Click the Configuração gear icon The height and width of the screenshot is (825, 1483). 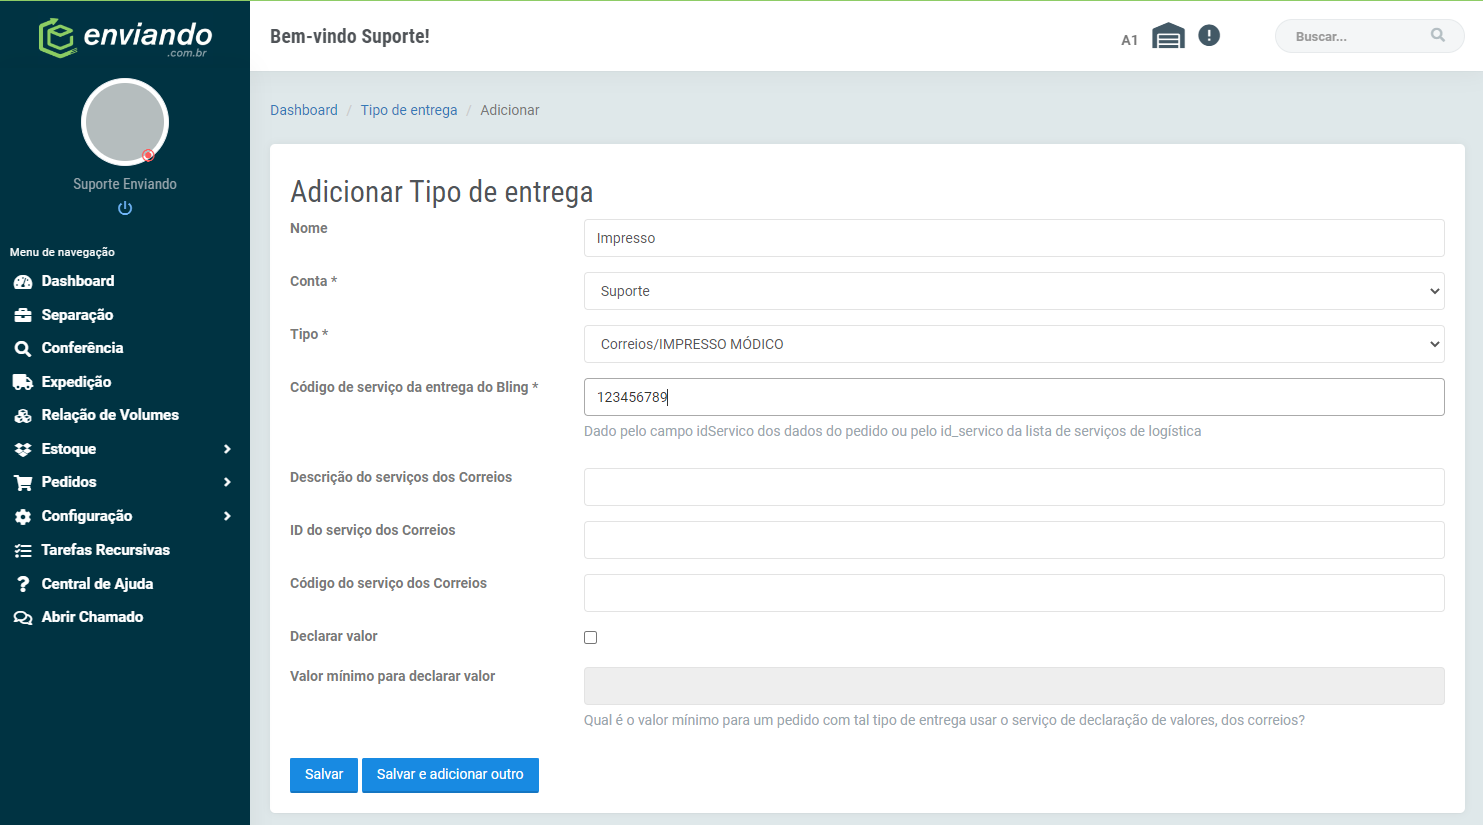point(23,517)
